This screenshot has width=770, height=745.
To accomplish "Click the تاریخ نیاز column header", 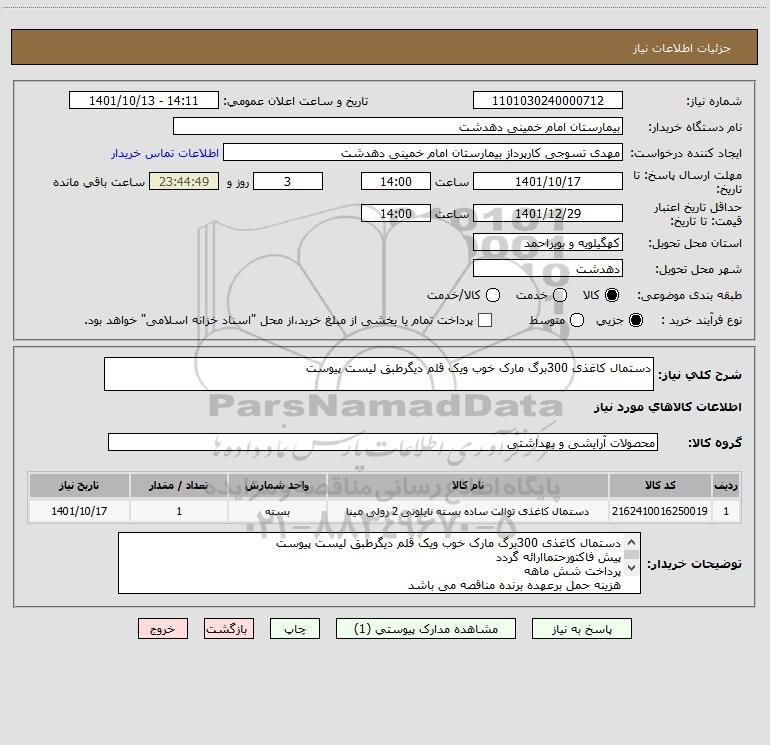I will (x=79, y=485).
